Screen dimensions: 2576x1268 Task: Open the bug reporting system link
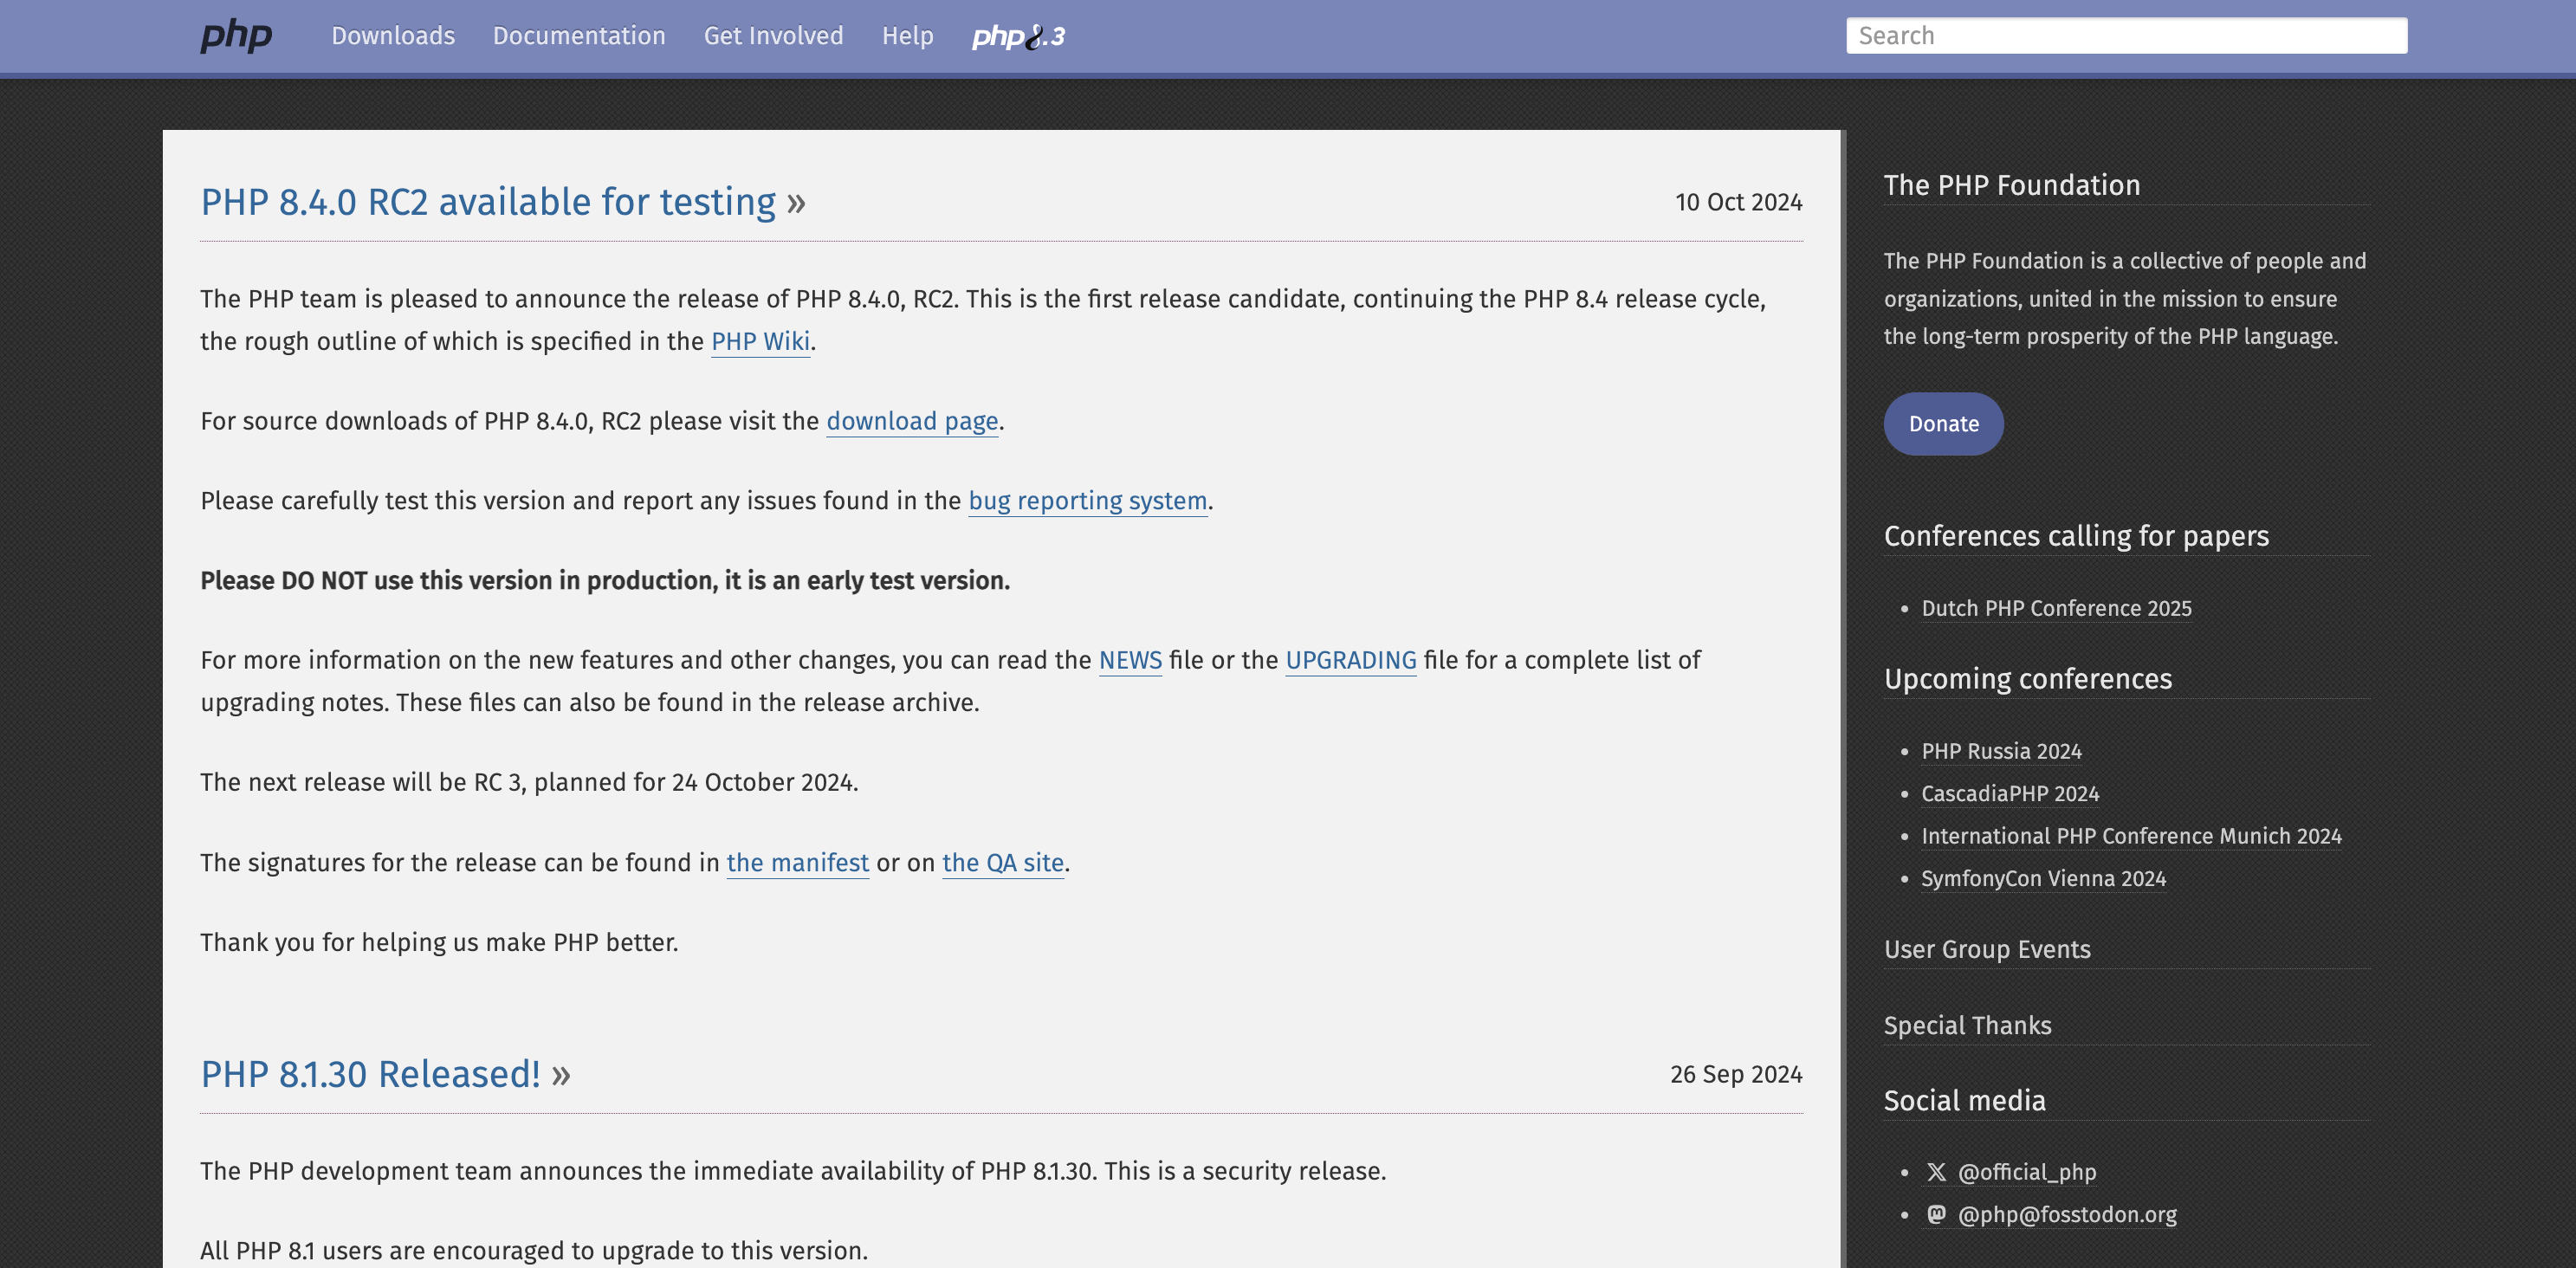[x=1088, y=501]
